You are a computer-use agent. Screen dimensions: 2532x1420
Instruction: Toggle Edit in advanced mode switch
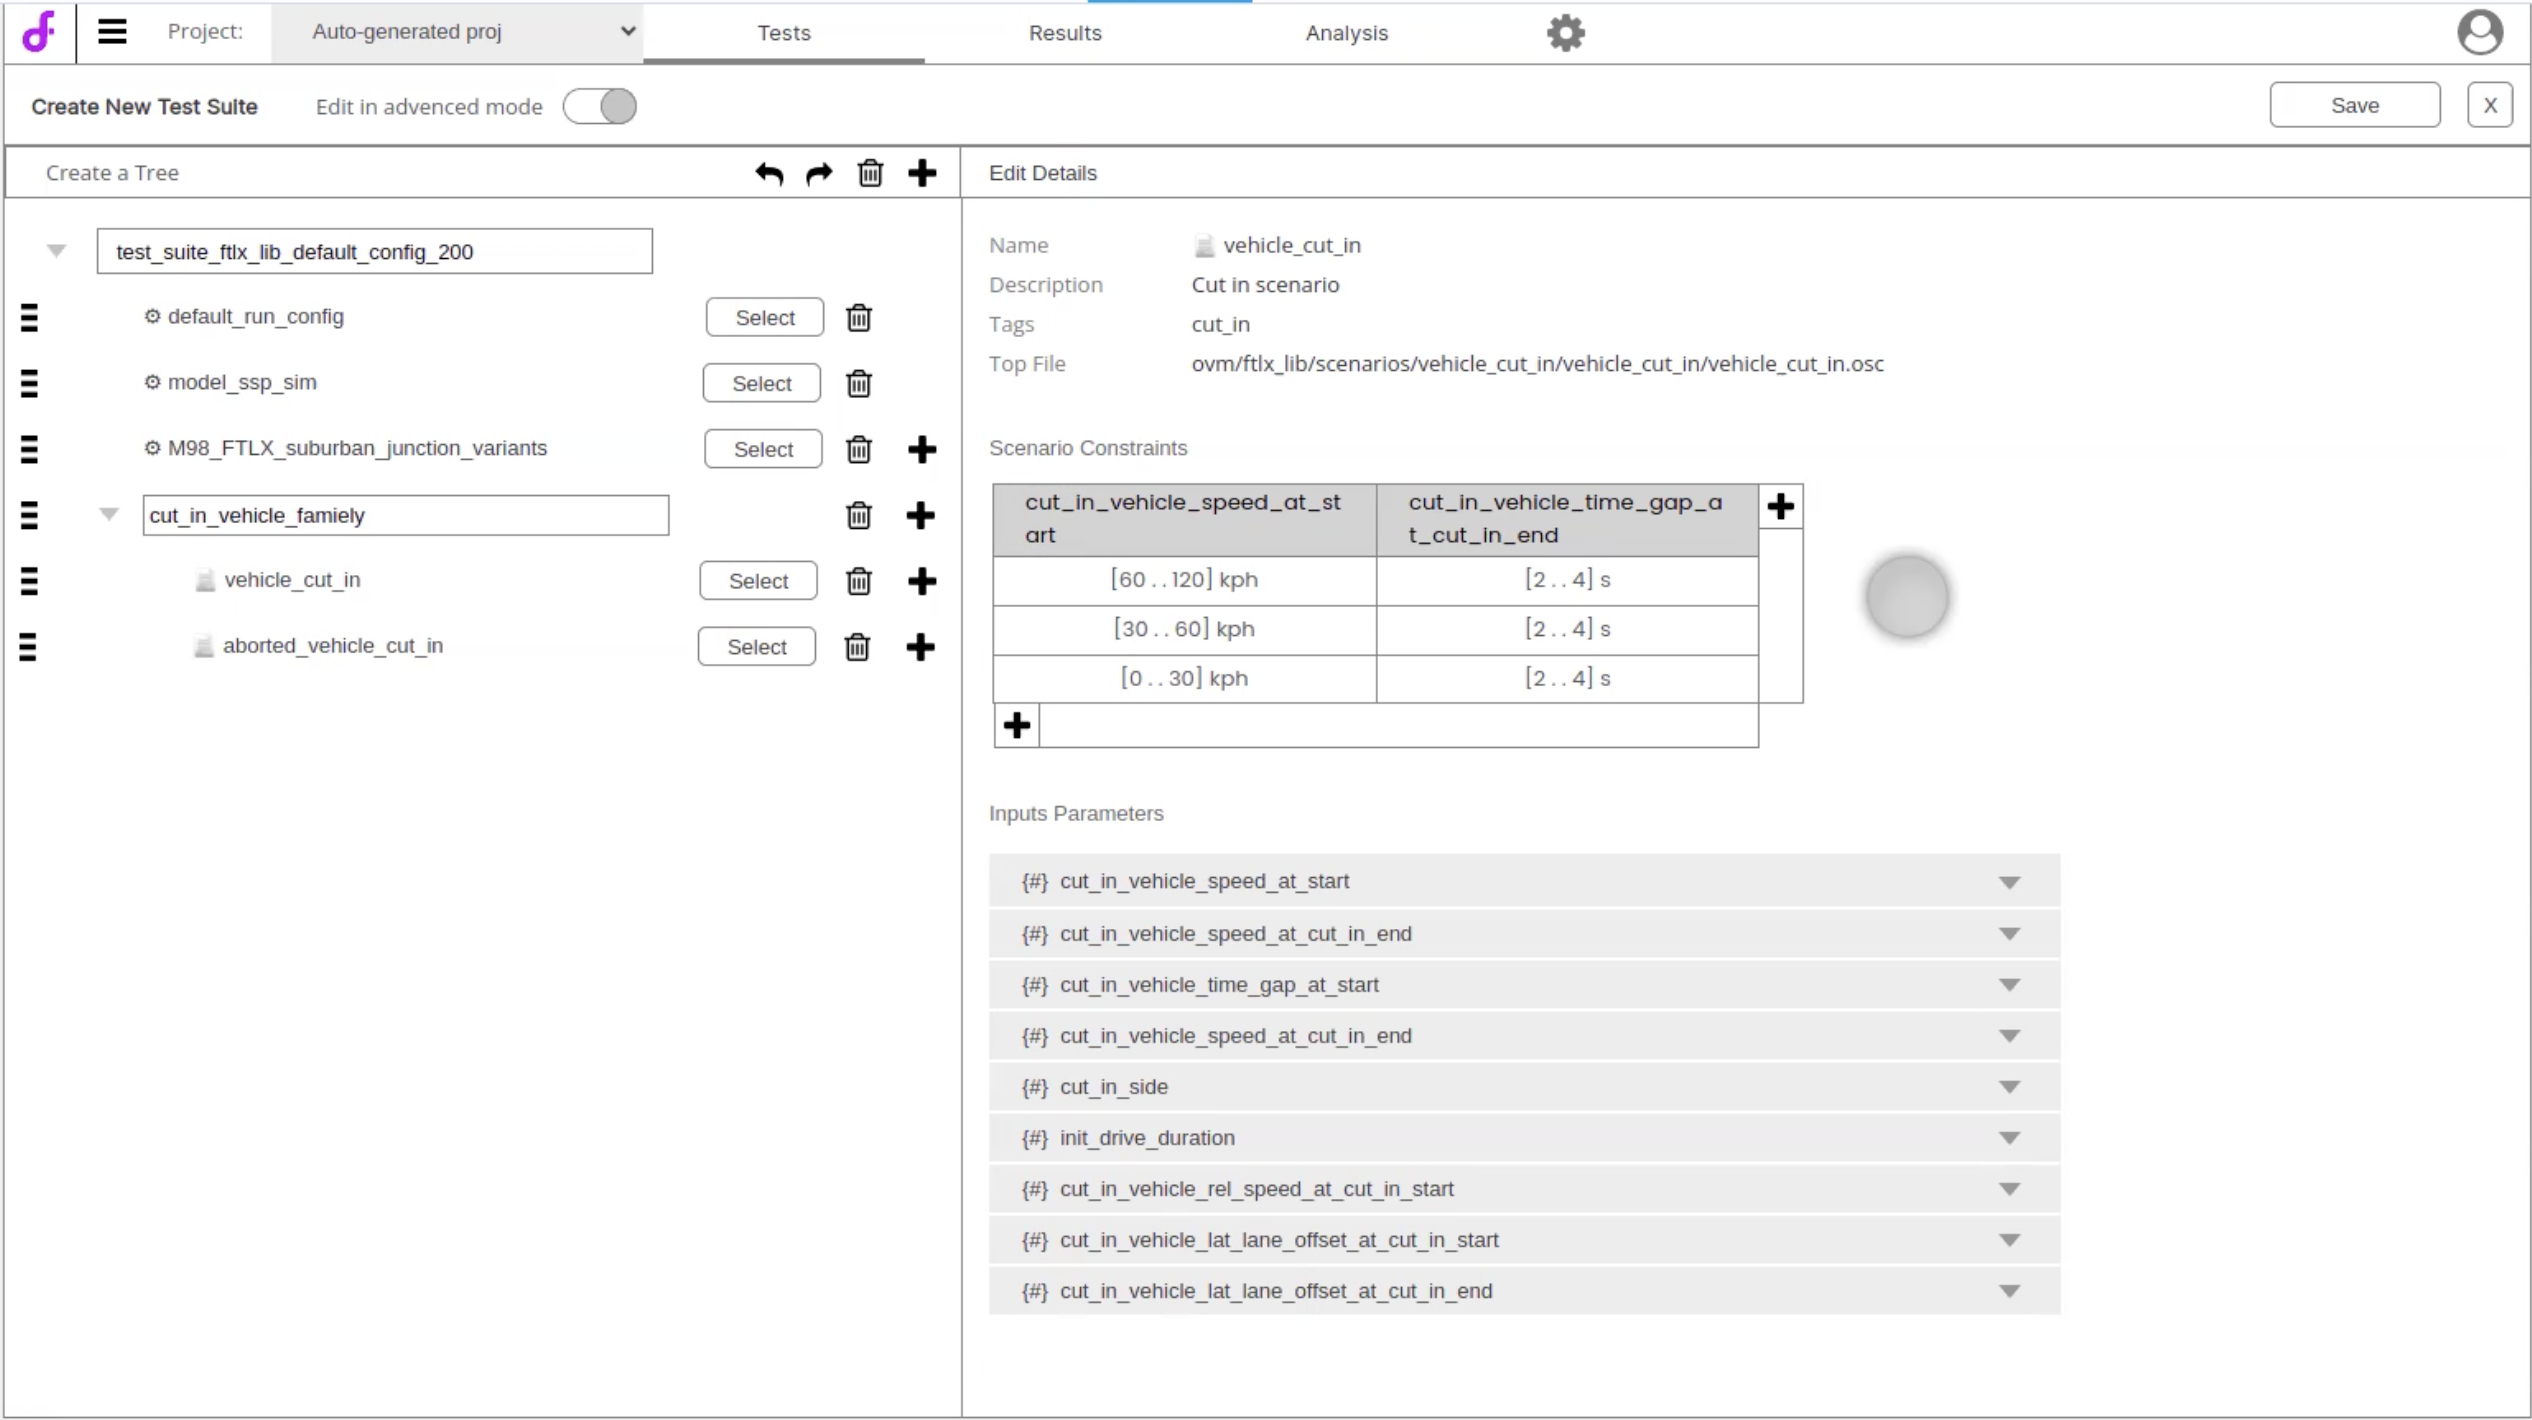600,106
